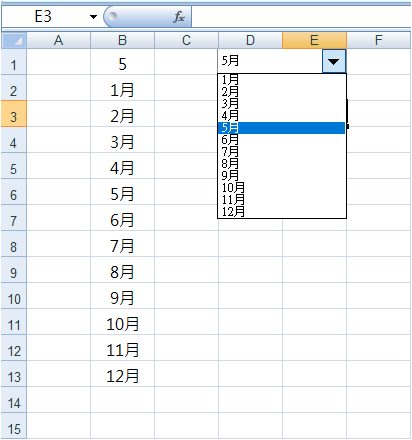Click the combo box dropdown arrow button
This screenshot has width=412, height=440.
tap(334, 61)
